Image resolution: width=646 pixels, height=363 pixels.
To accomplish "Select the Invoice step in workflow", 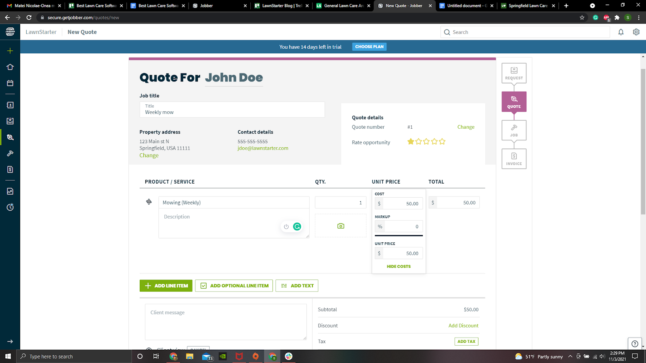I will (x=514, y=159).
